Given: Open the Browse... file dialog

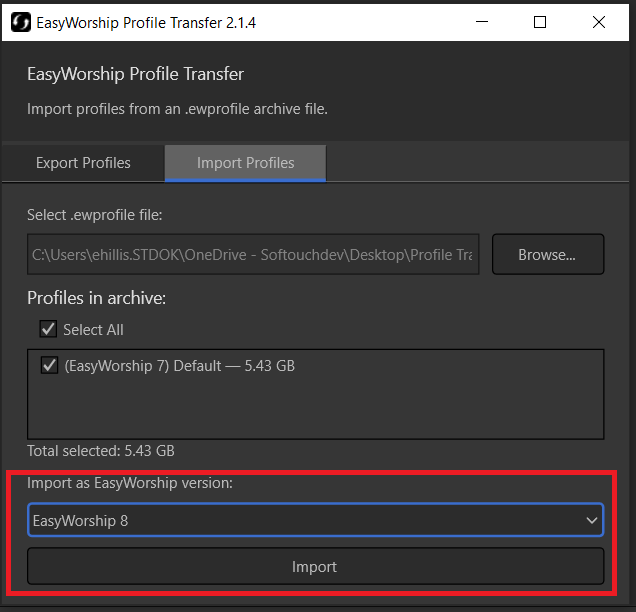Looking at the screenshot, I should (x=548, y=254).
